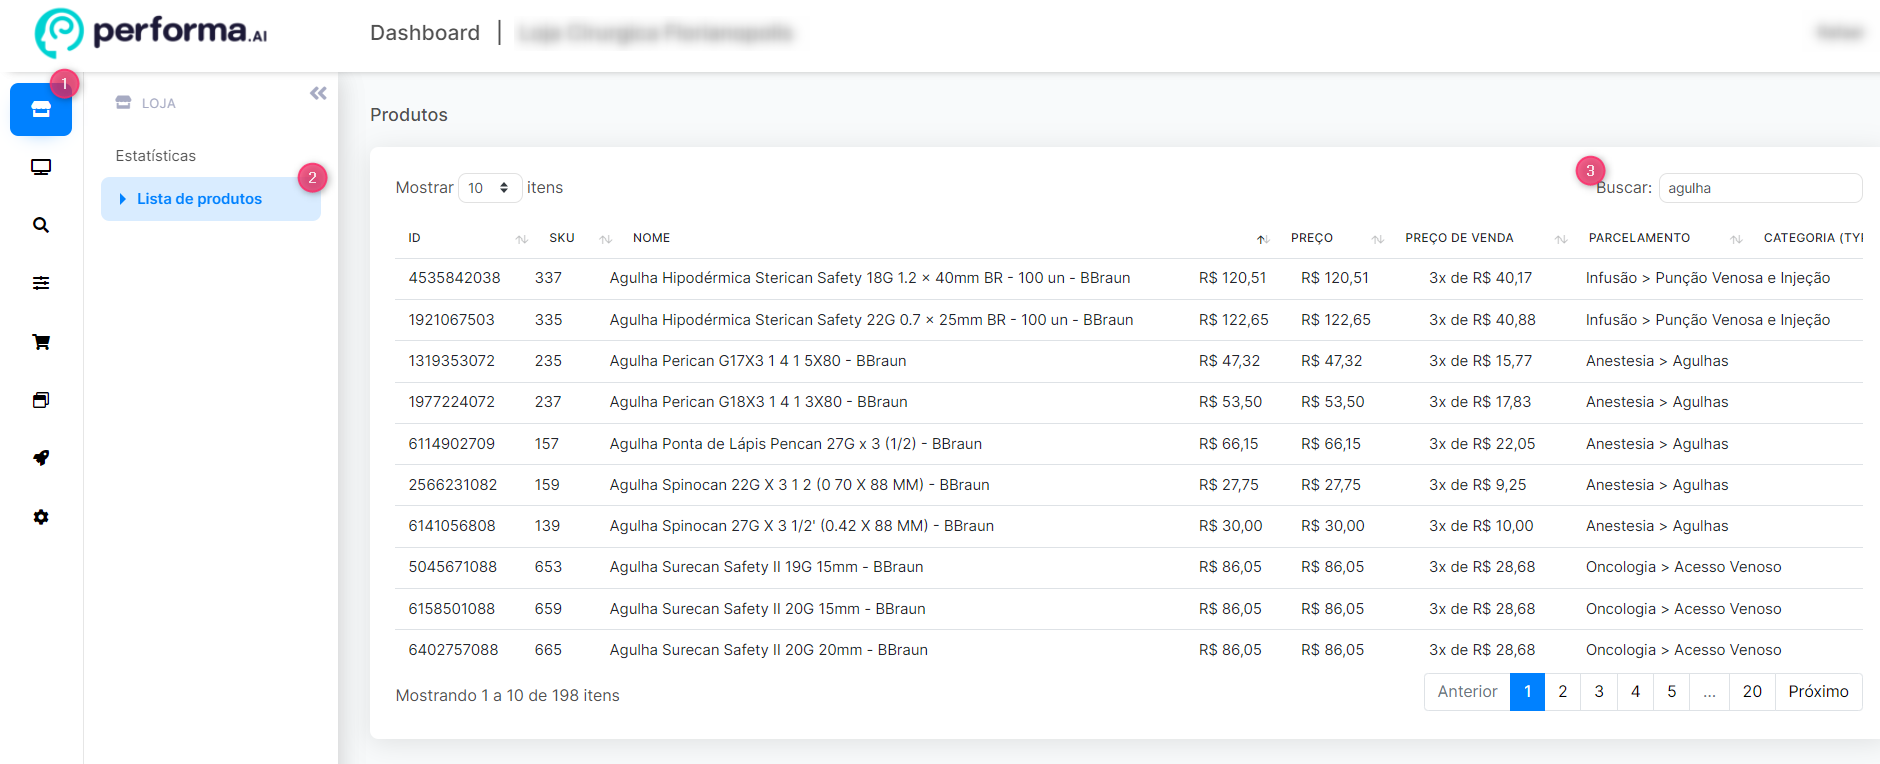
Task: Click Agulha Surecan Safety II 19G 15mm
Action: (766, 567)
